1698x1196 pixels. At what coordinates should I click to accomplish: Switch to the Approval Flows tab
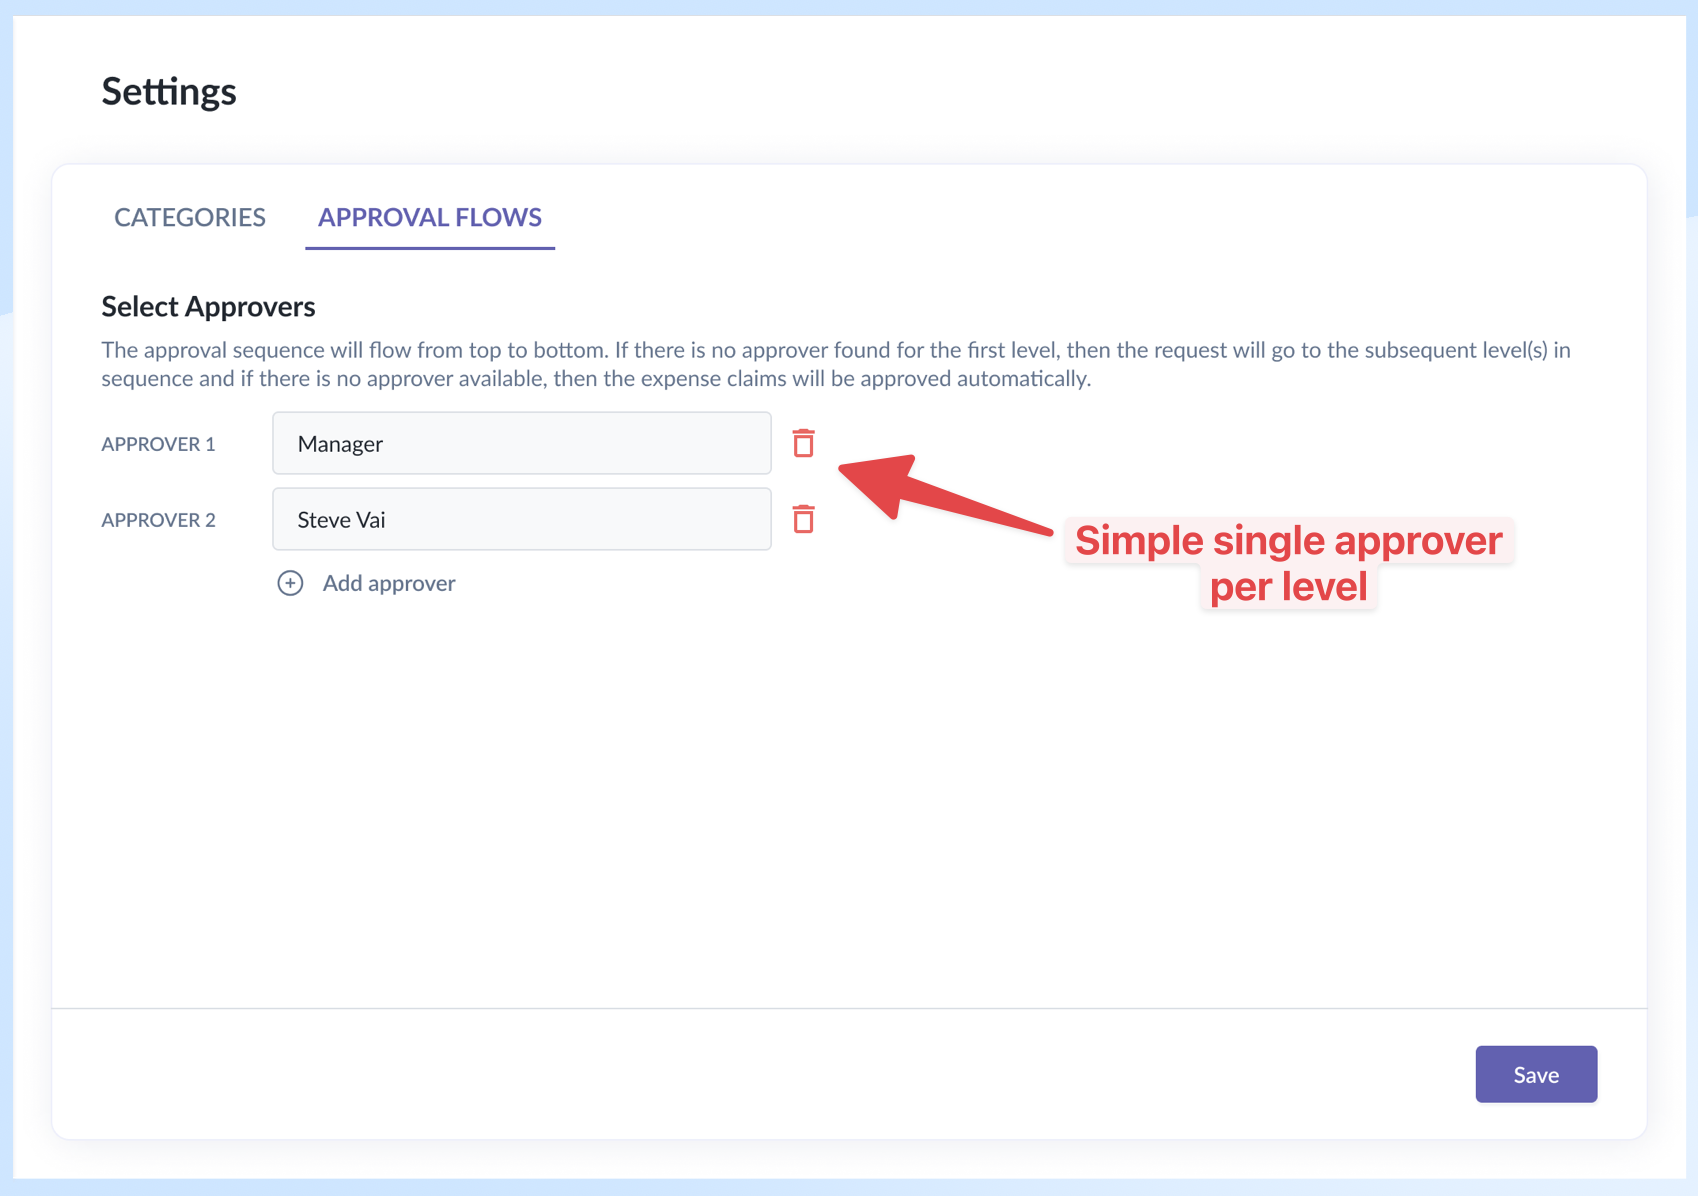429,217
